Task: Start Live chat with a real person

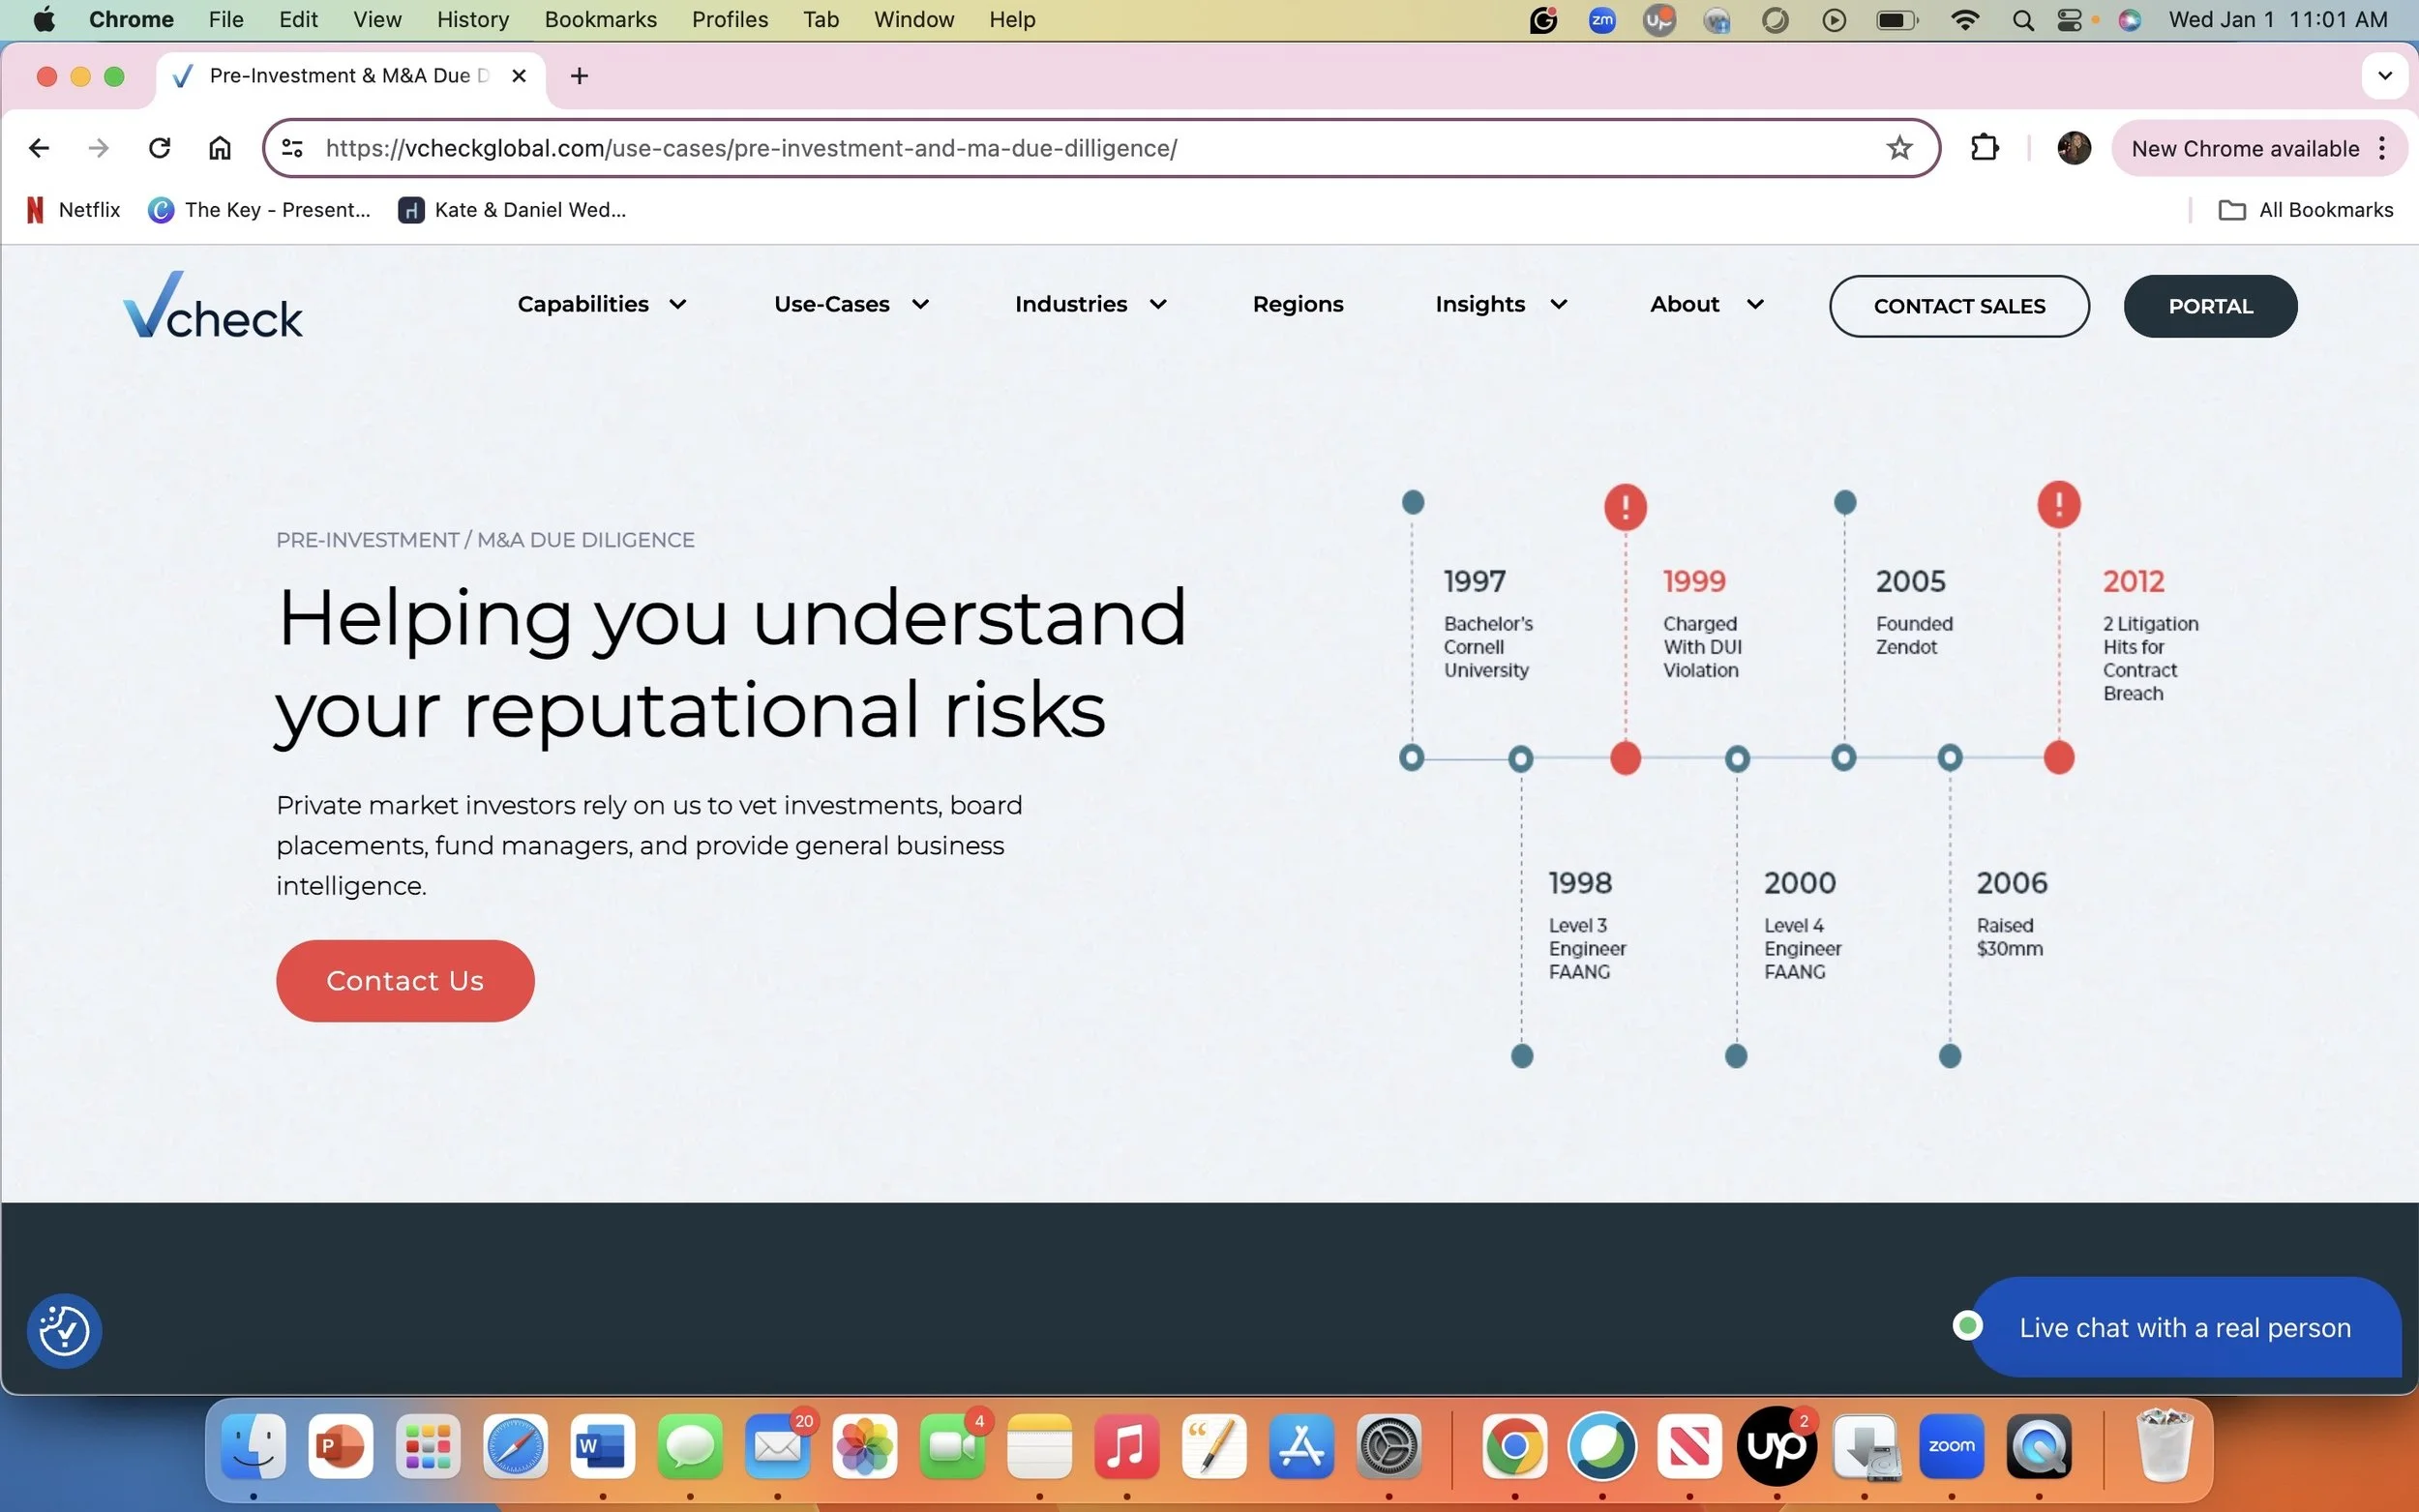Action: coord(2184,1327)
